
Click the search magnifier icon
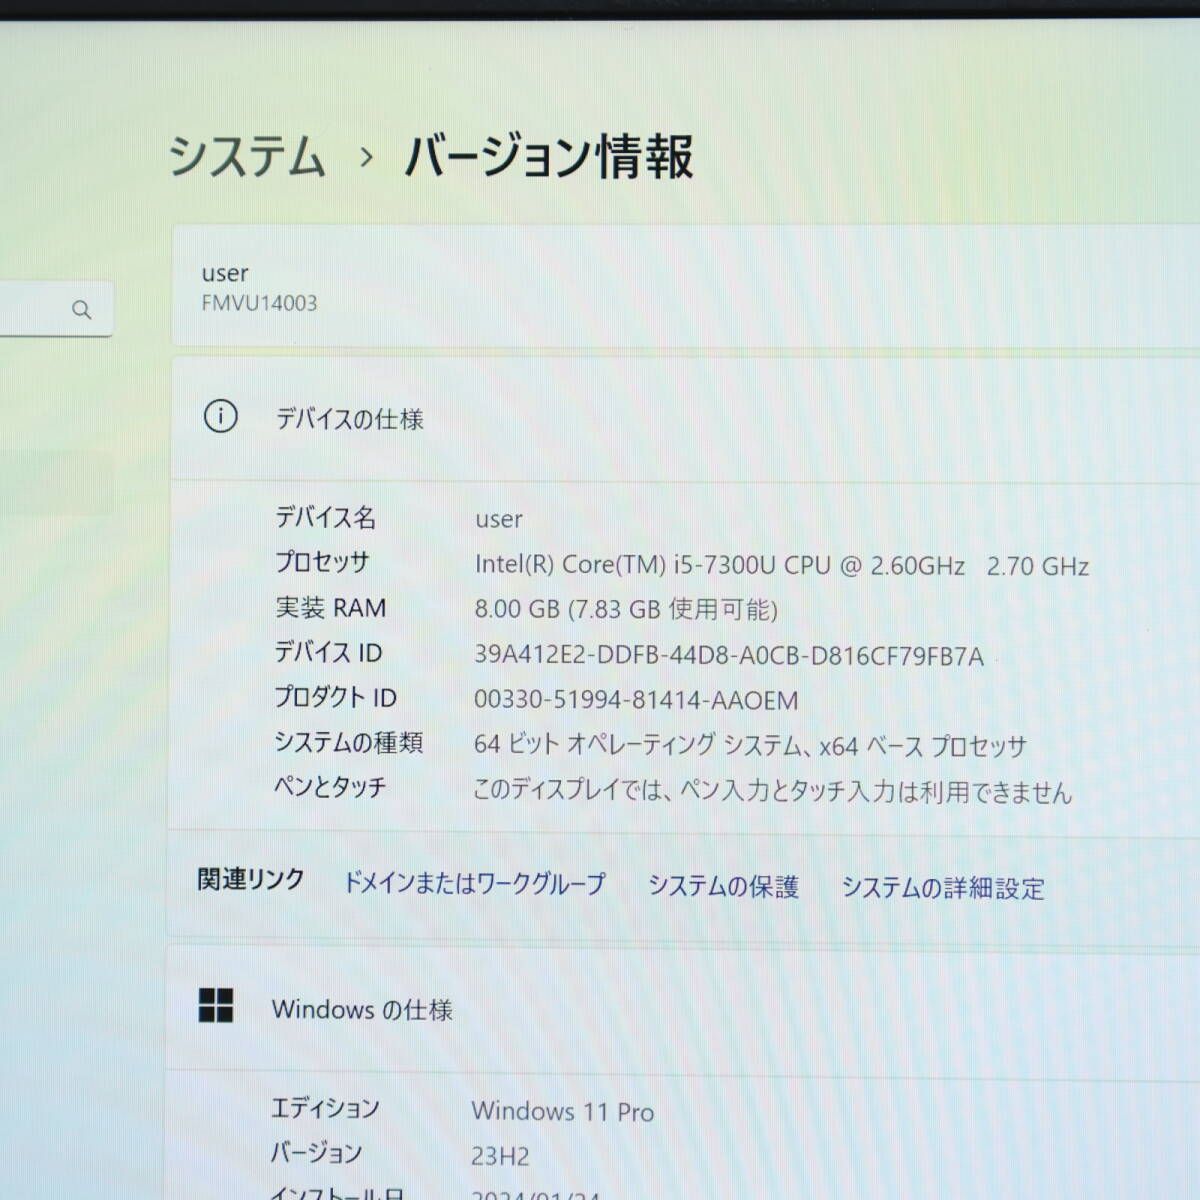(x=82, y=310)
